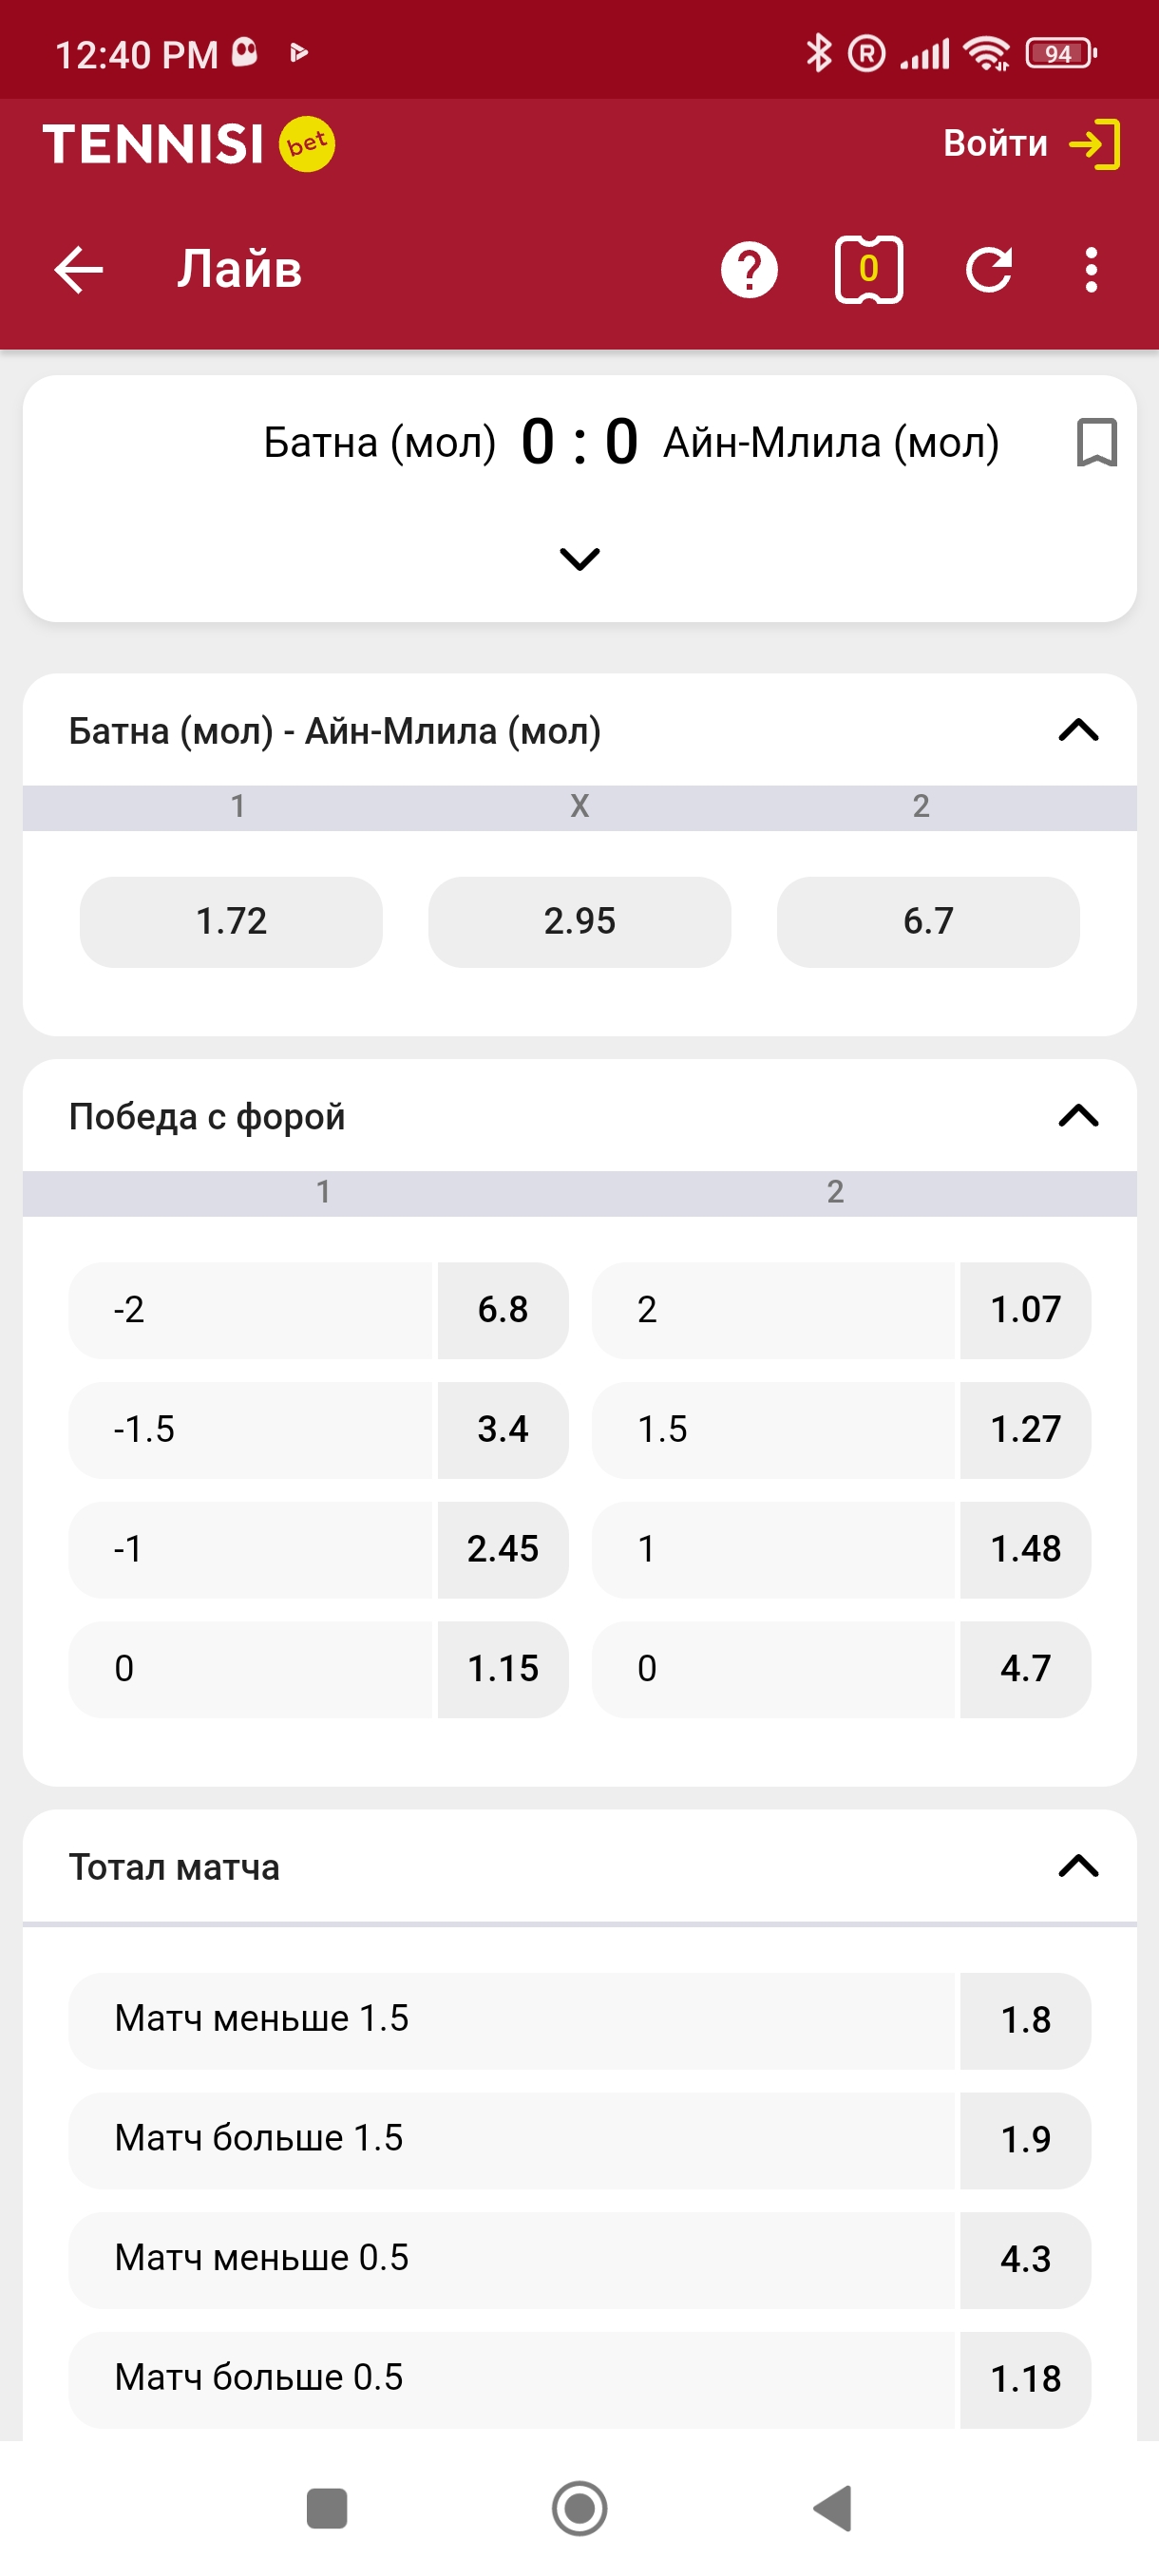Open the bet slip coupon icon
1159x2576 pixels.
868,270
